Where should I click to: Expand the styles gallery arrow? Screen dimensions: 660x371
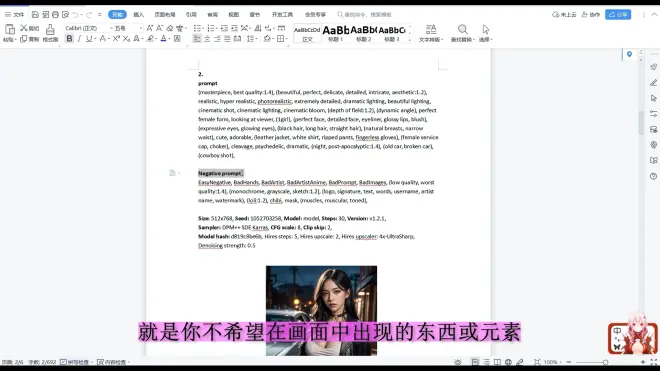[410, 40]
